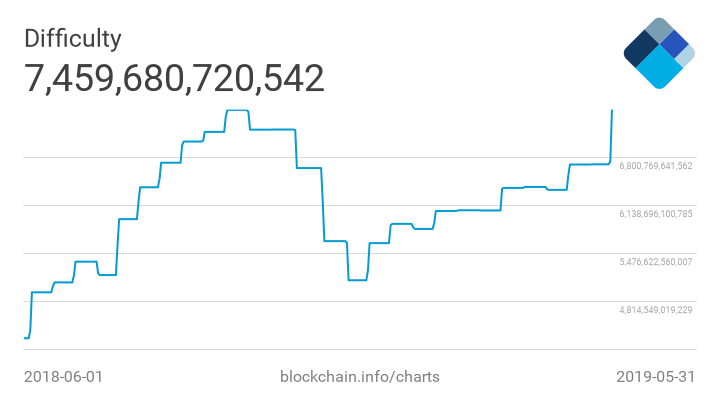
Task: Click the 6,138,696,100,785 axis label
Action: (x=656, y=214)
